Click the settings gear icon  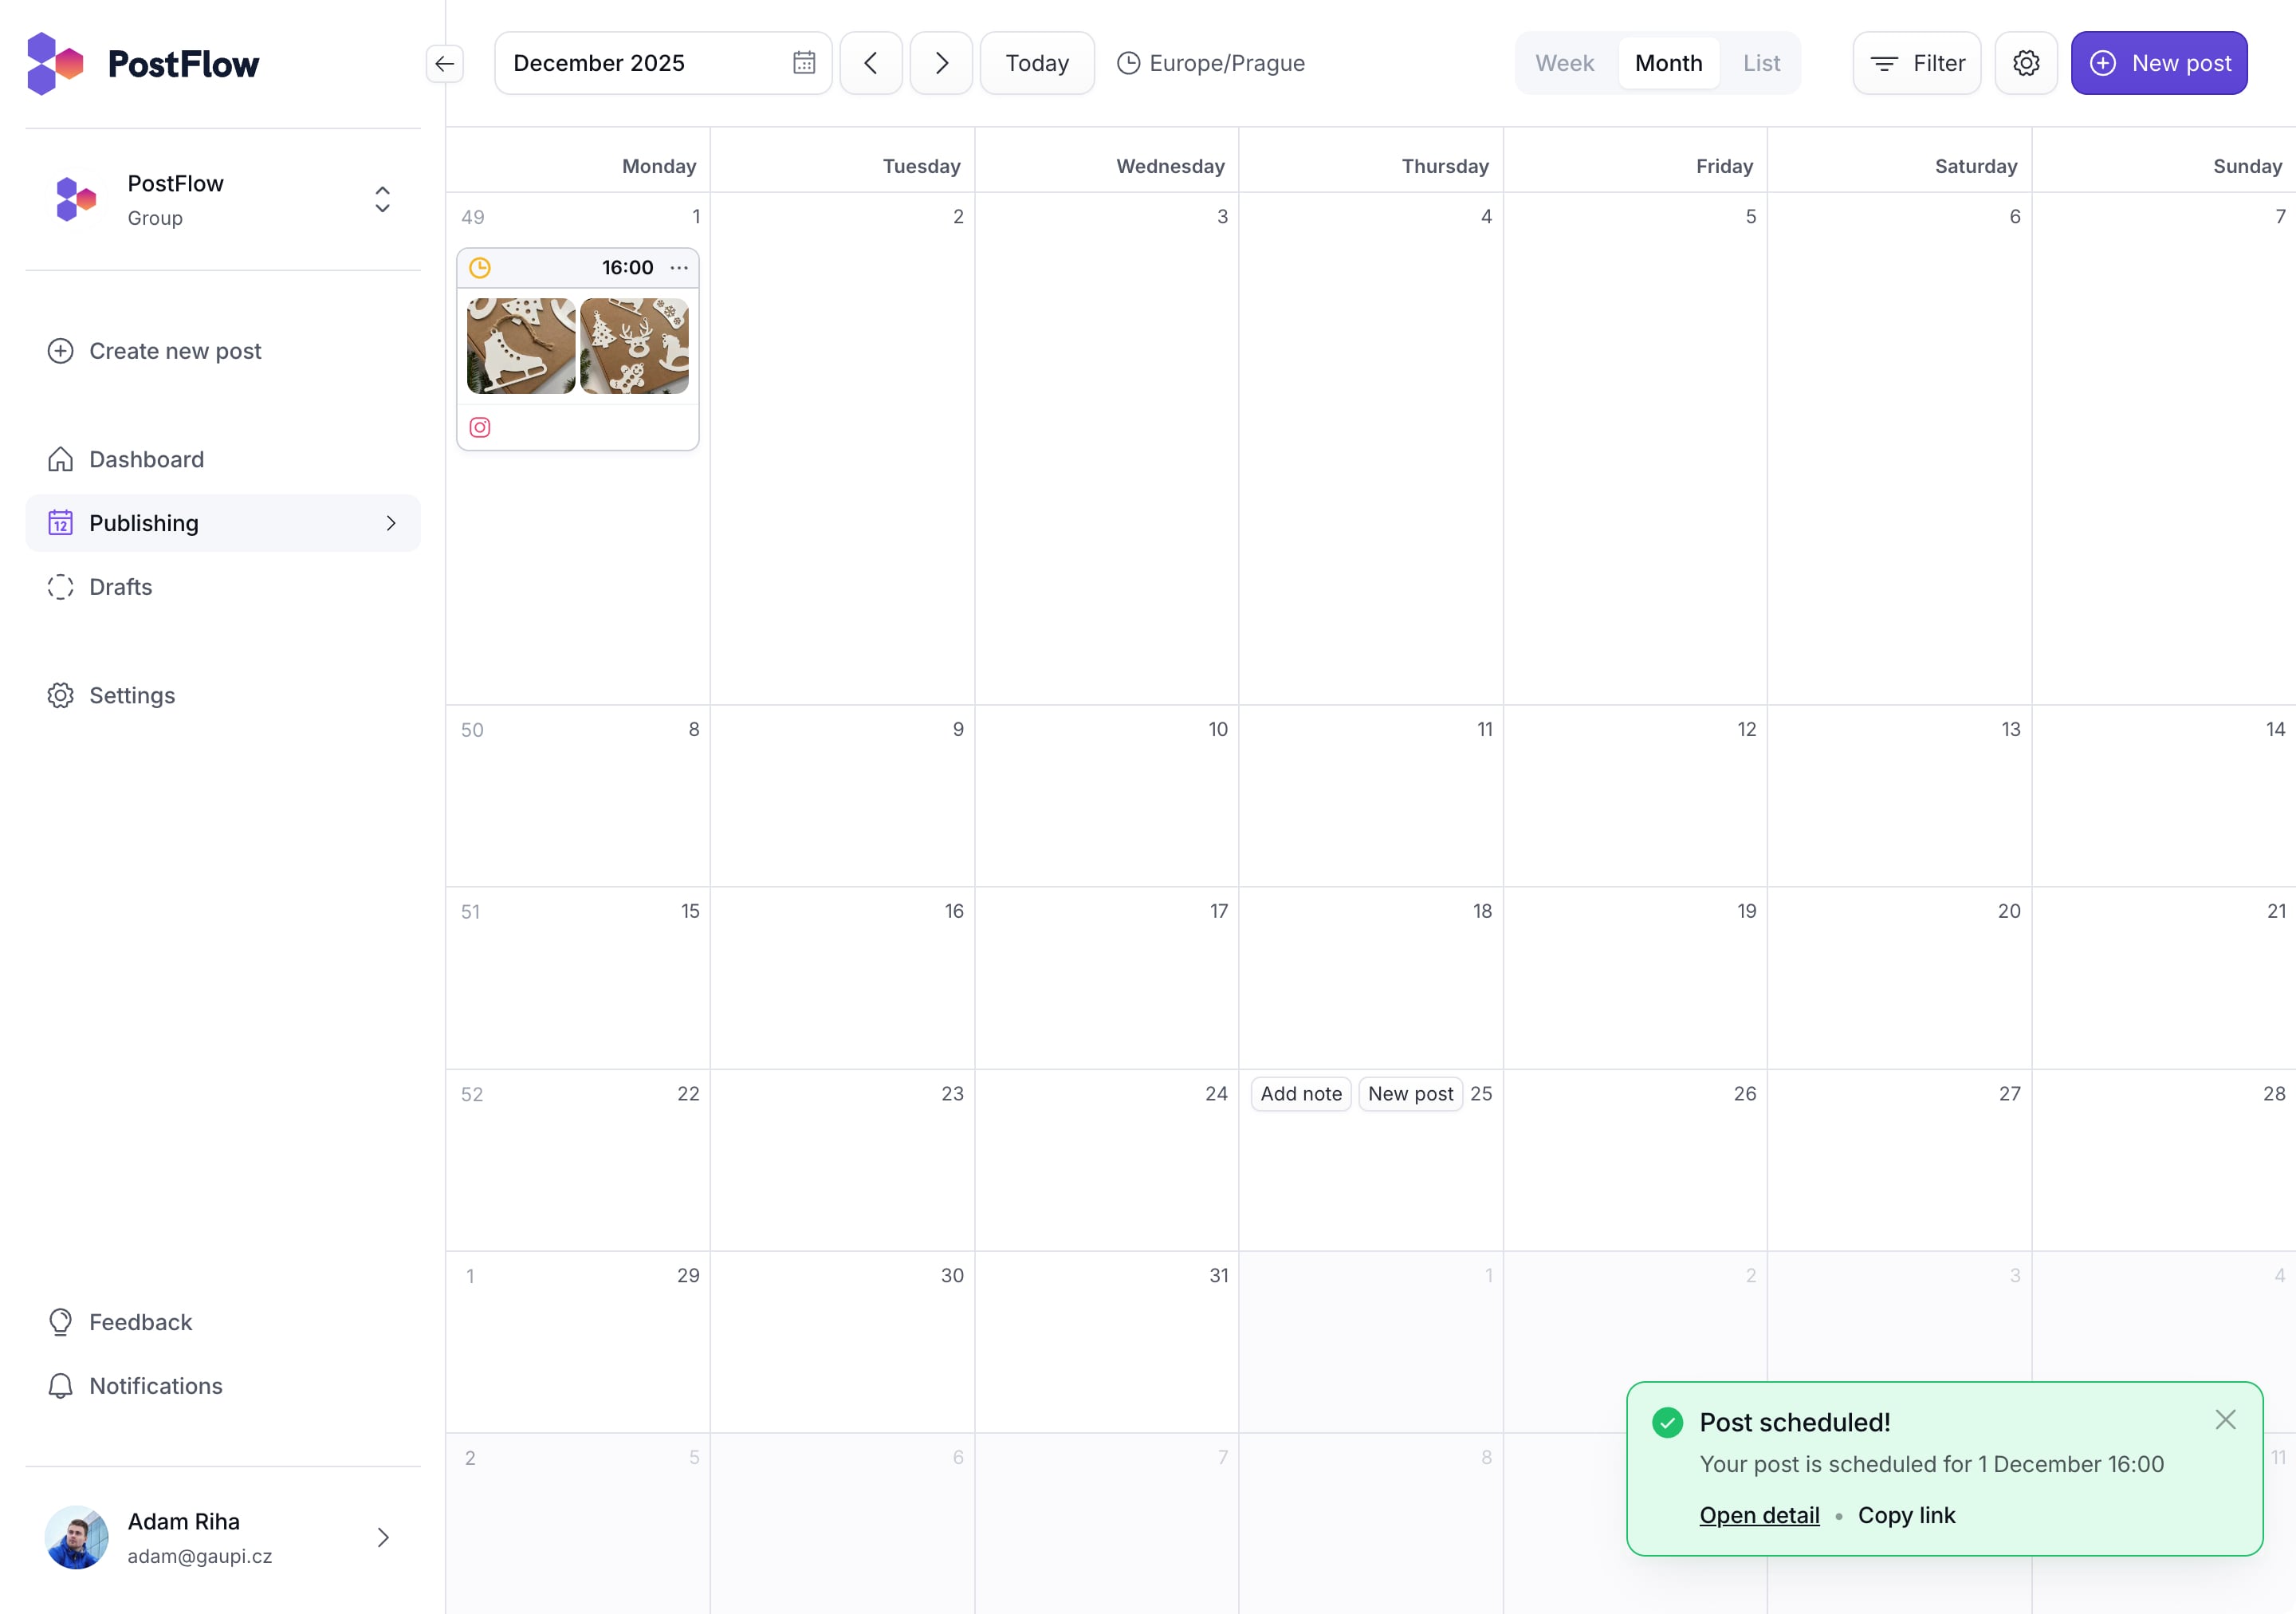[x=2027, y=63]
